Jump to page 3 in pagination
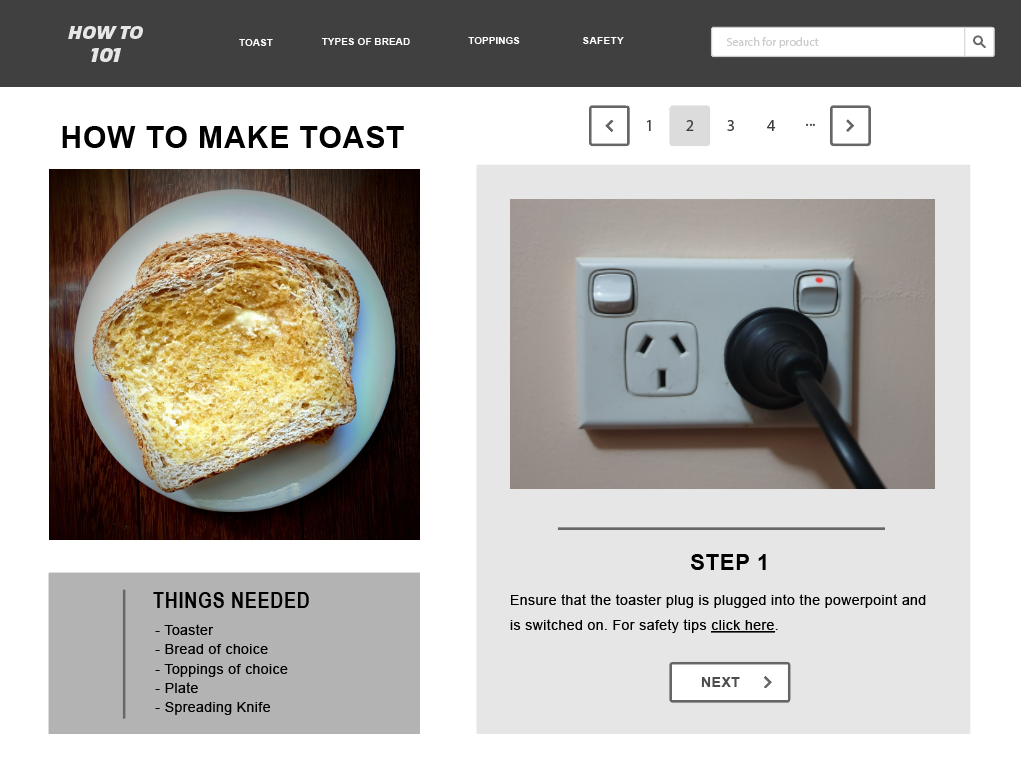The width and height of the screenshot is (1021, 766). [731, 126]
